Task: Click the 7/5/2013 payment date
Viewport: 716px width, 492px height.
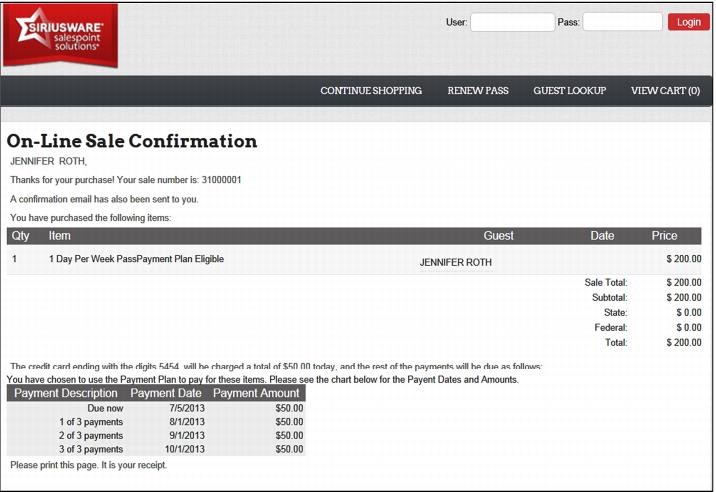Action: pyautogui.click(x=187, y=408)
